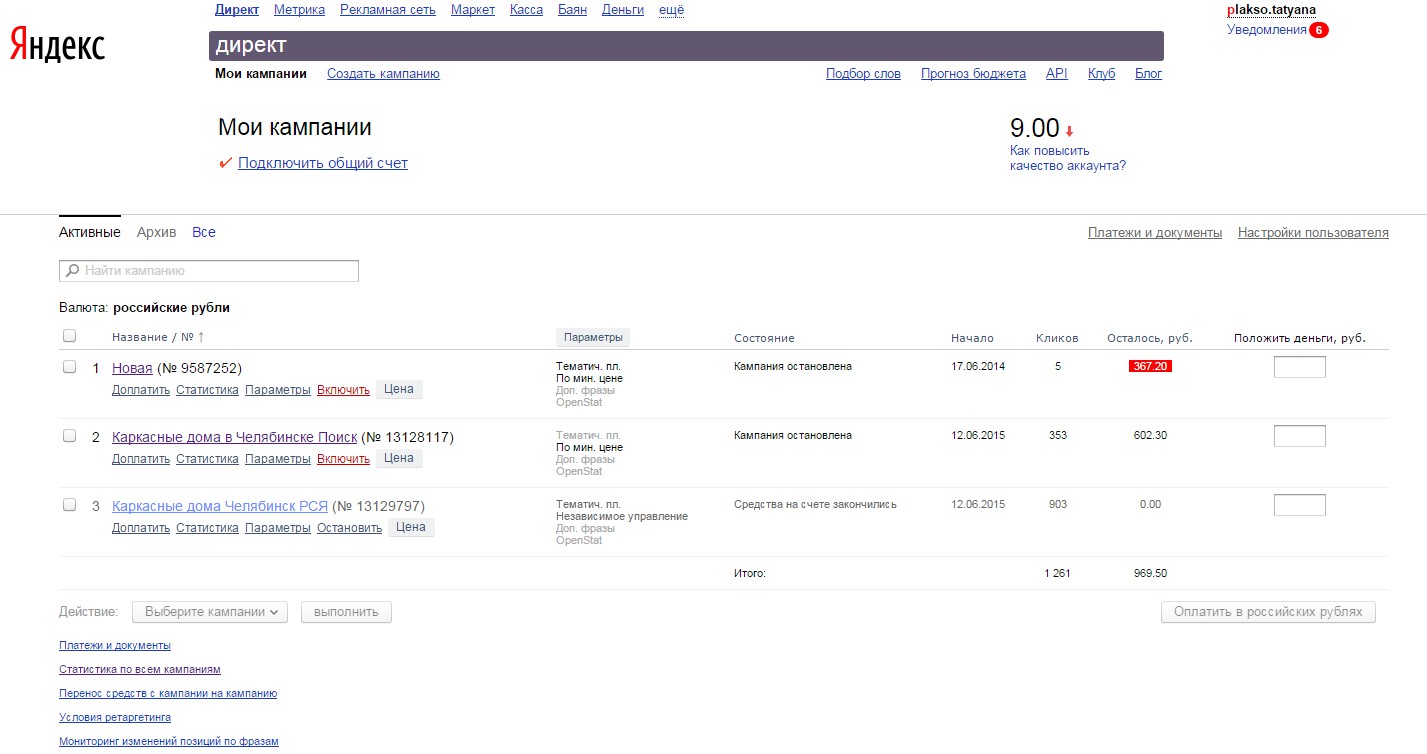Switch to the Активные tab
1427x754 pixels.
click(90, 232)
